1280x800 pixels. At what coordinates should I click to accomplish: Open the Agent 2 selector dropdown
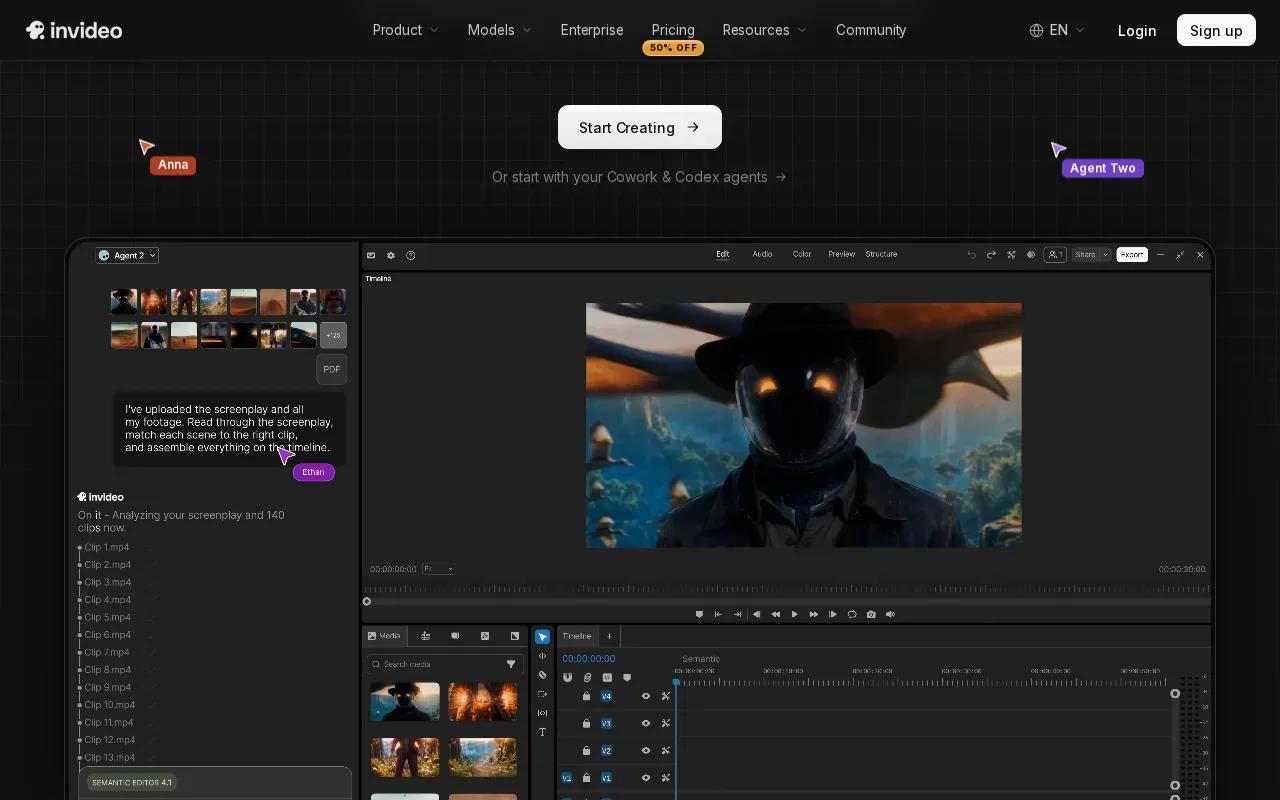click(x=127, y=255)
